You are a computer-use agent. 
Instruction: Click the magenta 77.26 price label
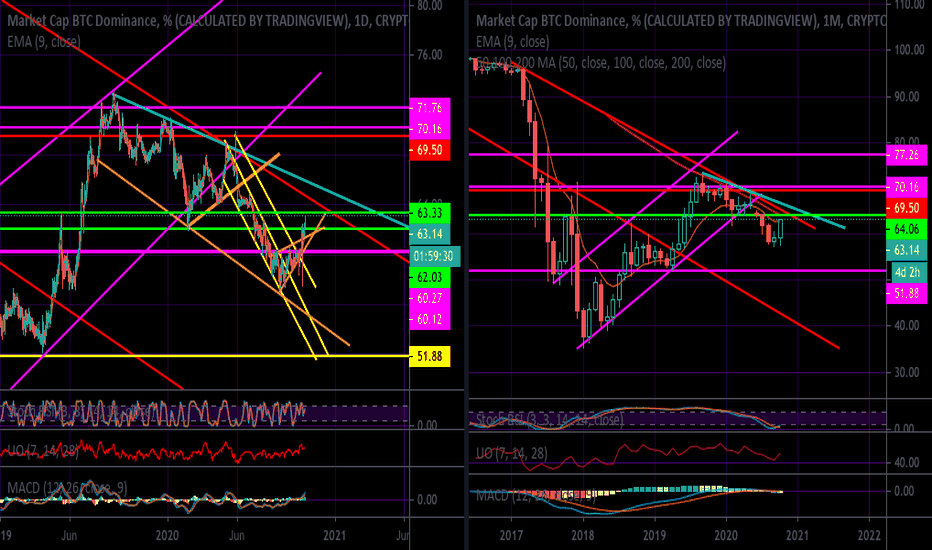click(906, 155)
